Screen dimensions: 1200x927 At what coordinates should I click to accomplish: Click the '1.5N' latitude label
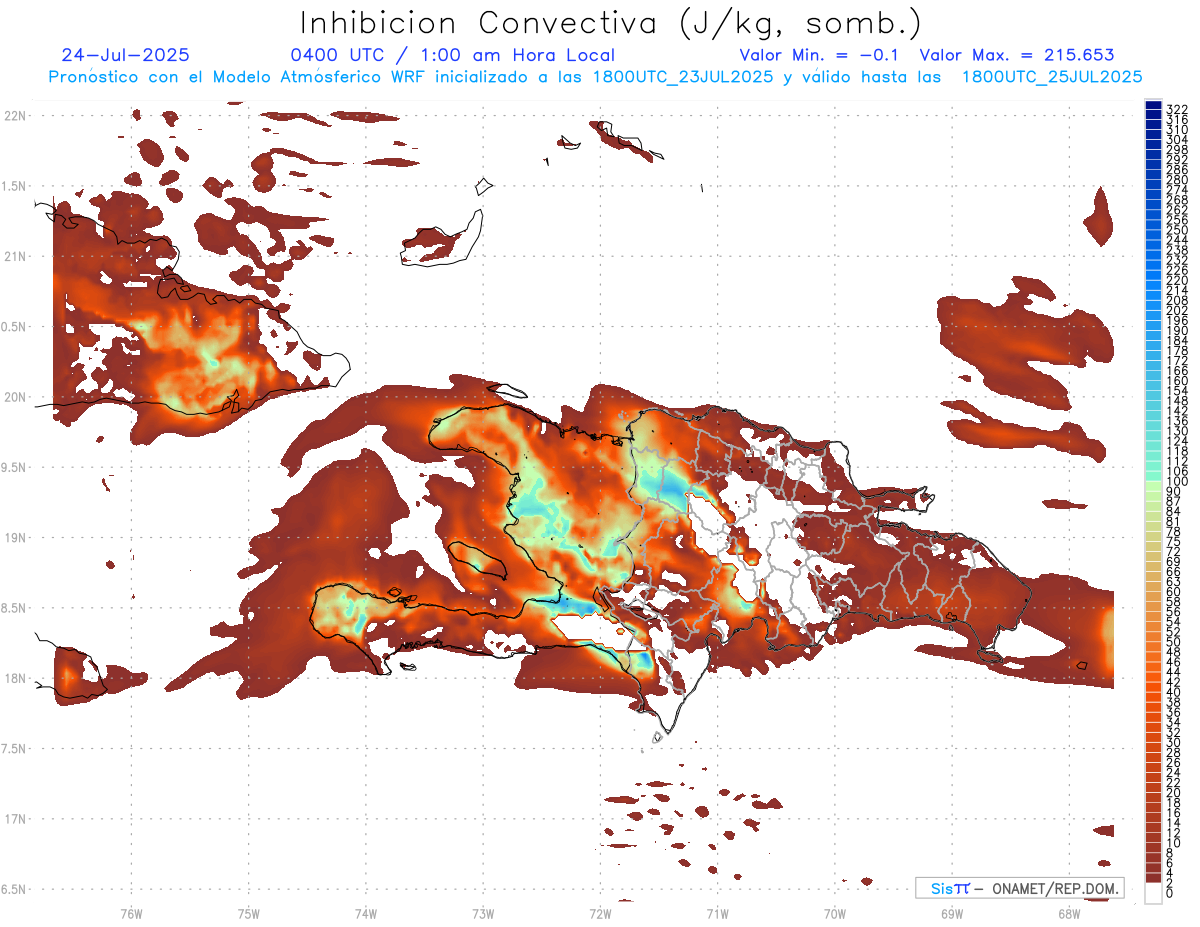pyautogui.click(x=14, y=186)
